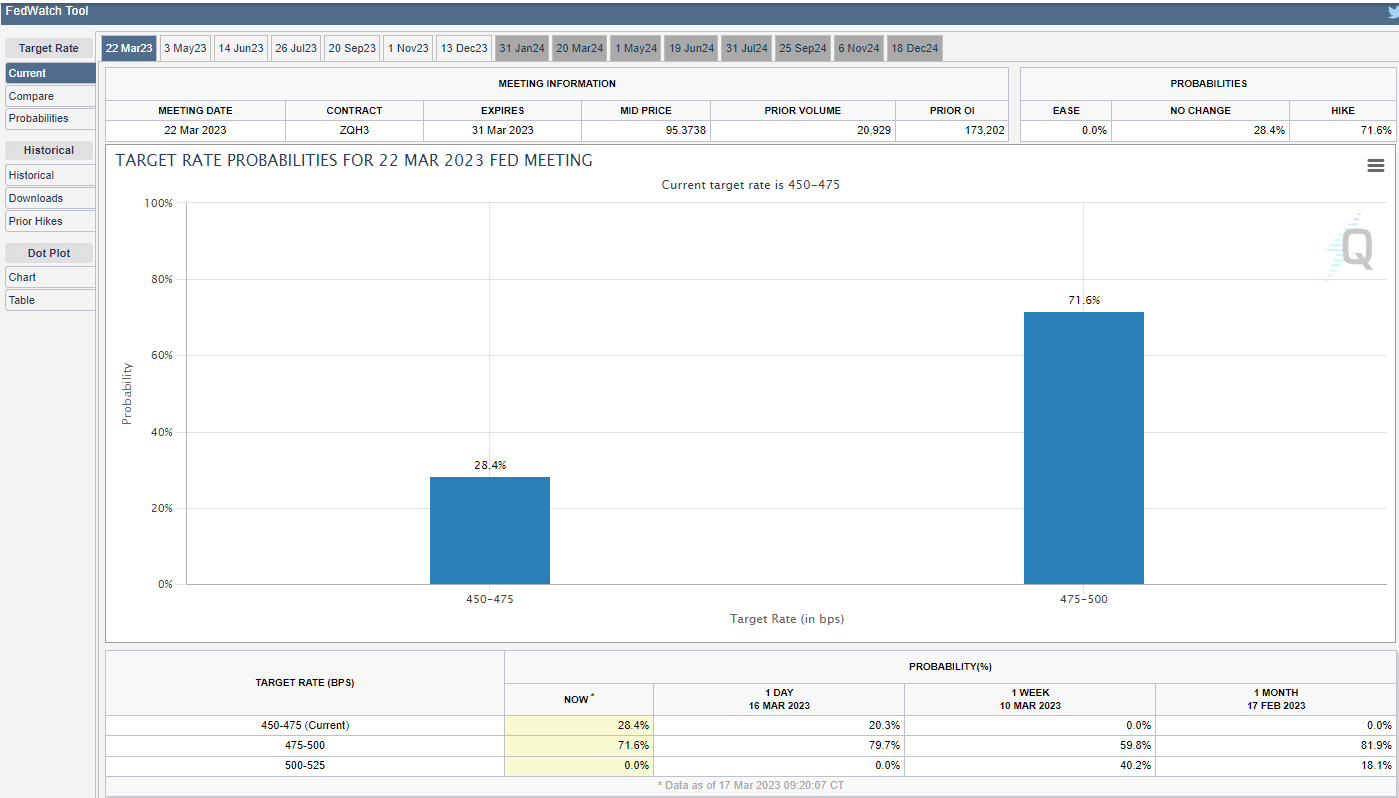Click the ZQH3 contract cell
The image size is (1399, 798).
pyautogui.click(x=354, y=130)
